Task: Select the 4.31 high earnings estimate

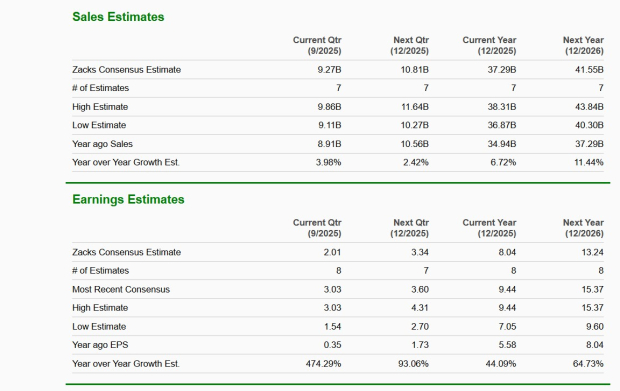Action: 420,308
